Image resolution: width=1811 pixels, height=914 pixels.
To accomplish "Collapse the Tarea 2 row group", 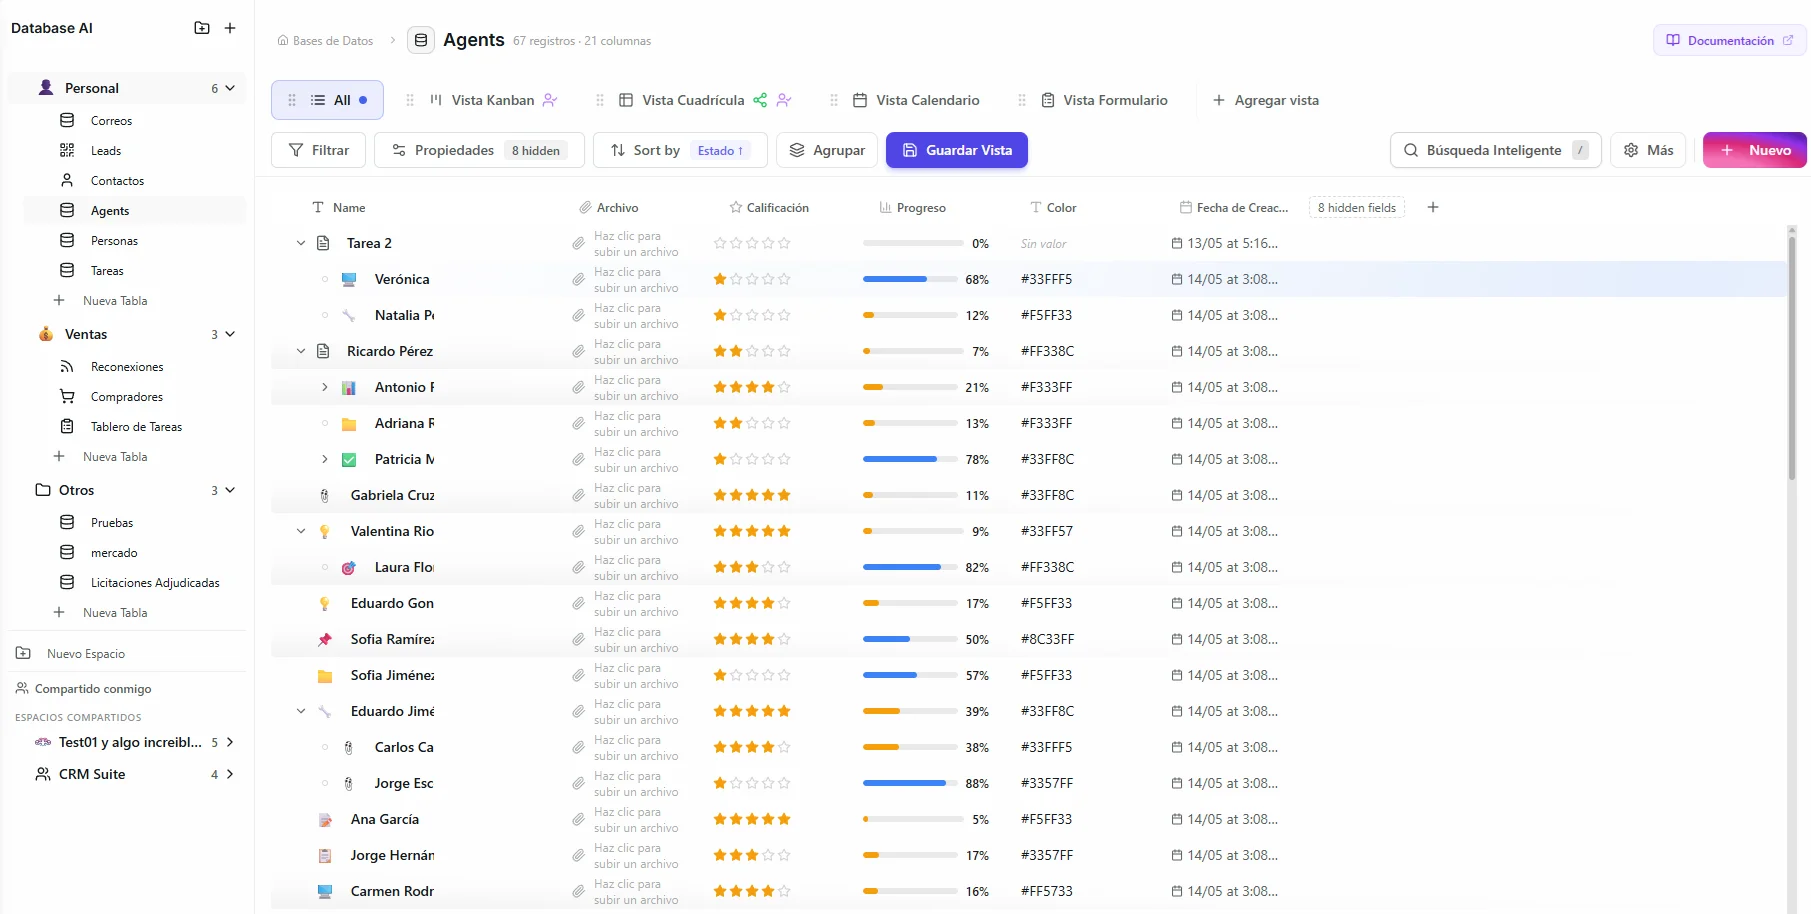I will (301, 243).
